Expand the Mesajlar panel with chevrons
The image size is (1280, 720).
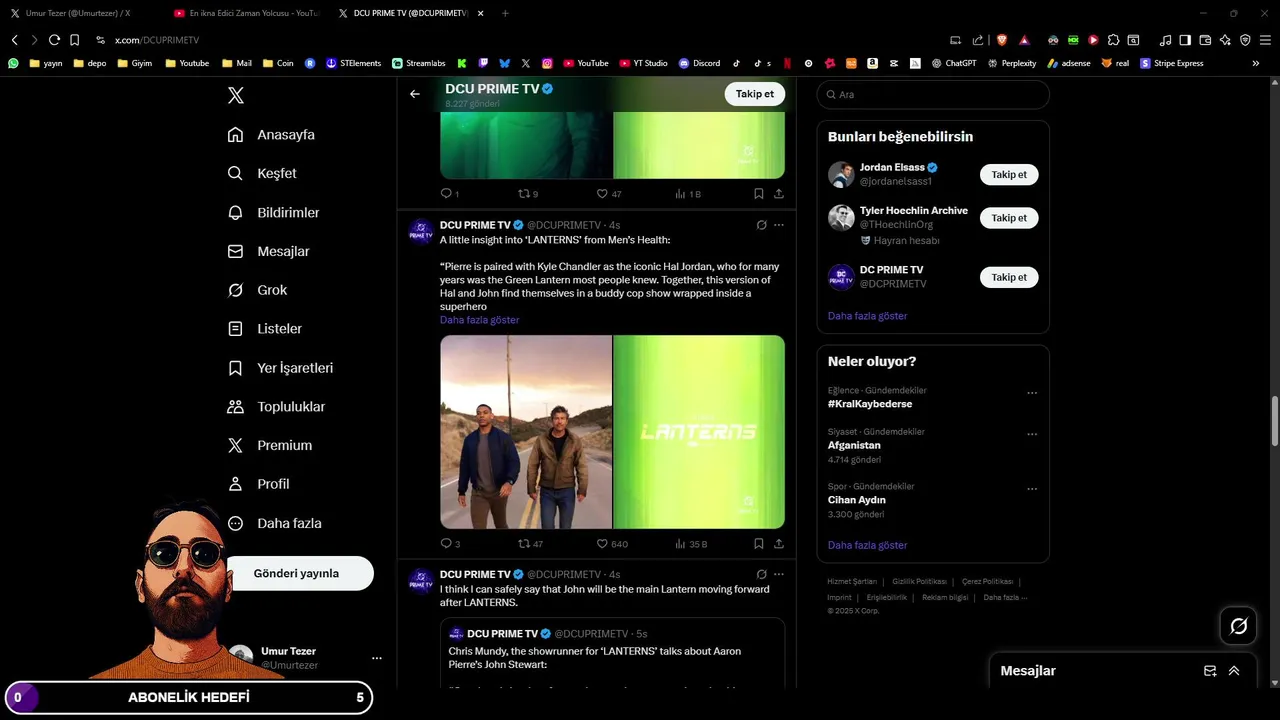pyautogui.click(x=1234, y=671)
